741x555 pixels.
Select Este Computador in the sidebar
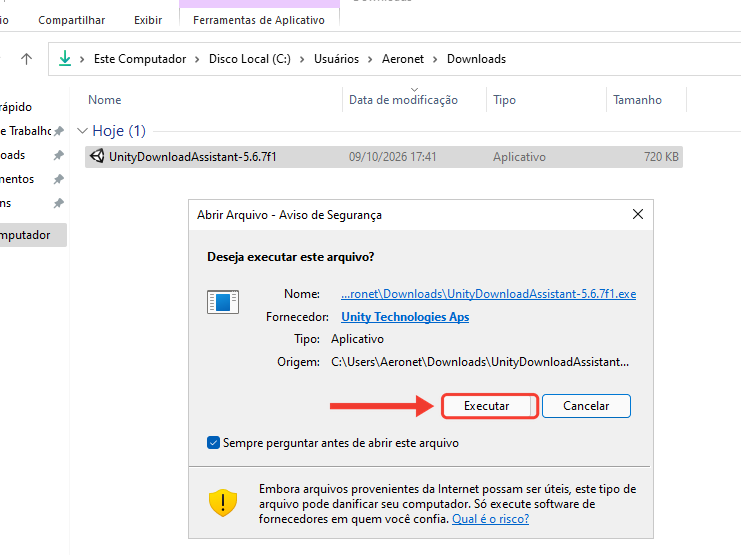coord(33,235)
